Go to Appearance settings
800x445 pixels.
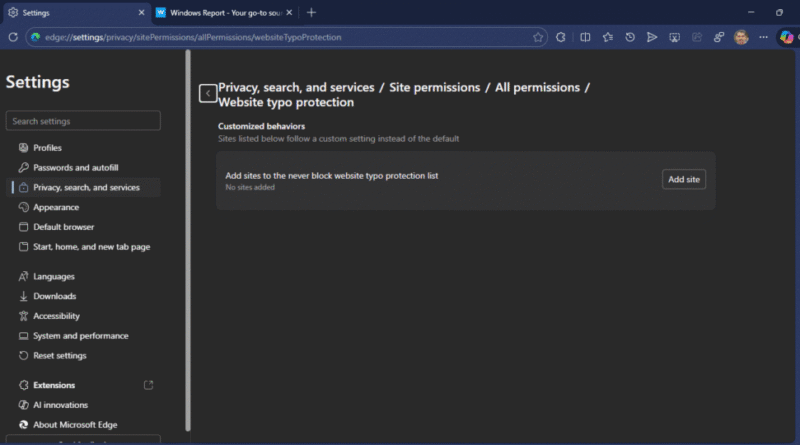tap(56, 207)
